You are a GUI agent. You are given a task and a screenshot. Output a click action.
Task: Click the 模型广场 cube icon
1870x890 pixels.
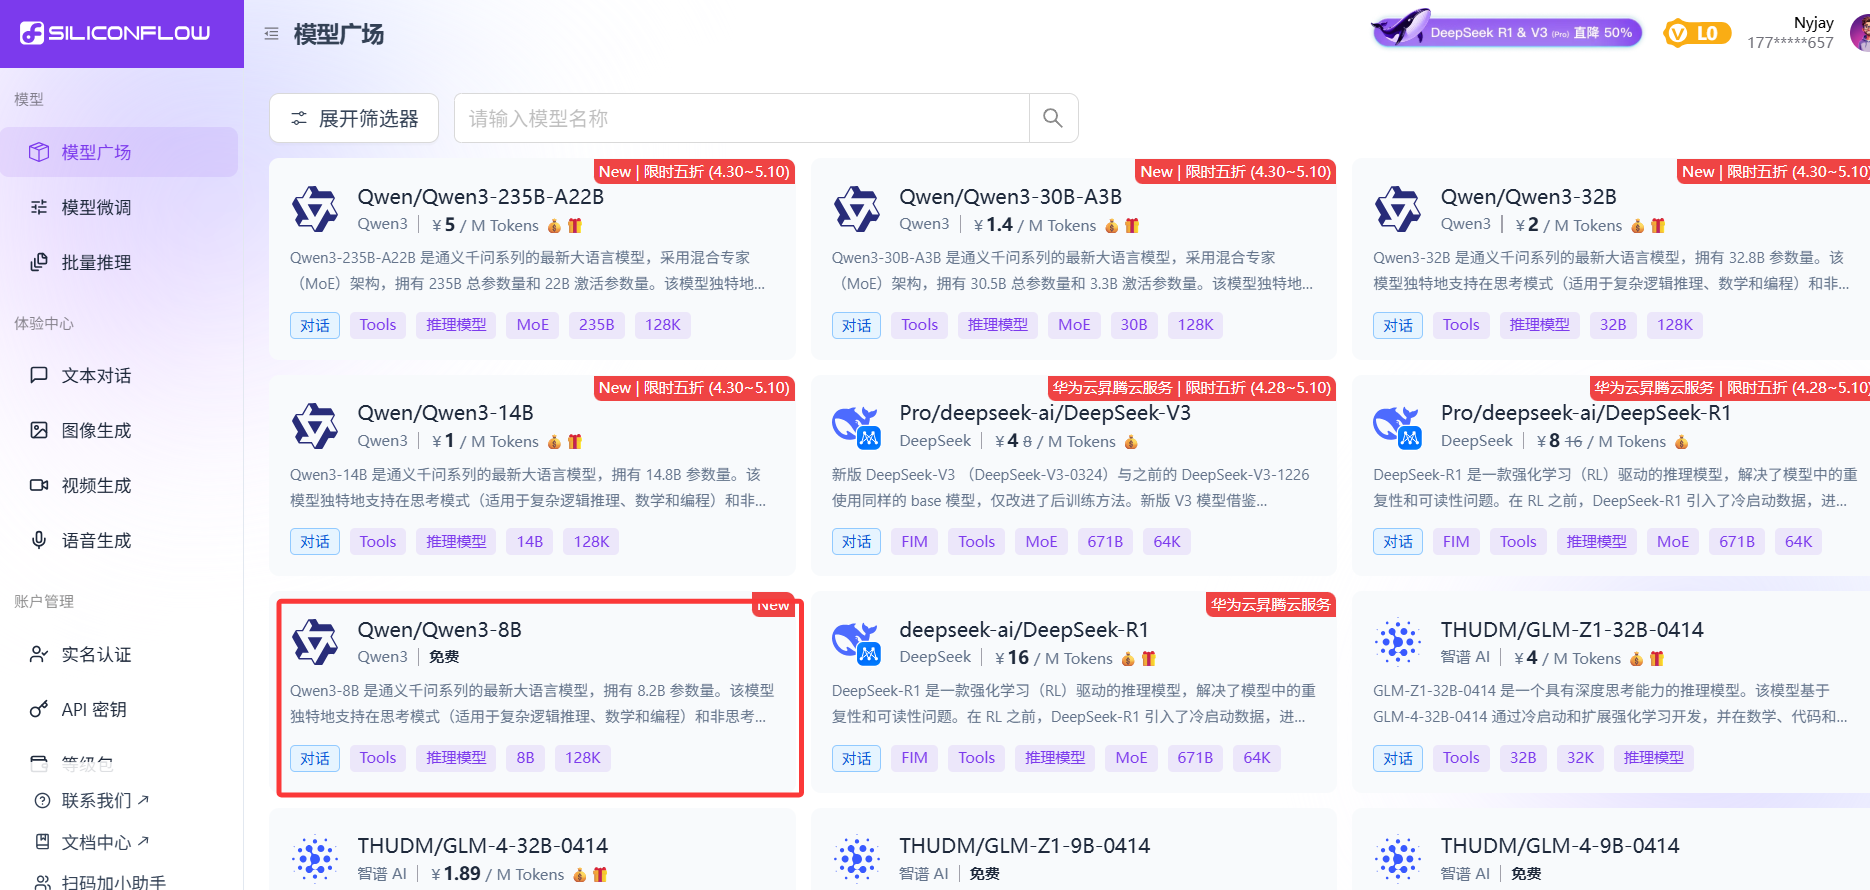point(39,152)
